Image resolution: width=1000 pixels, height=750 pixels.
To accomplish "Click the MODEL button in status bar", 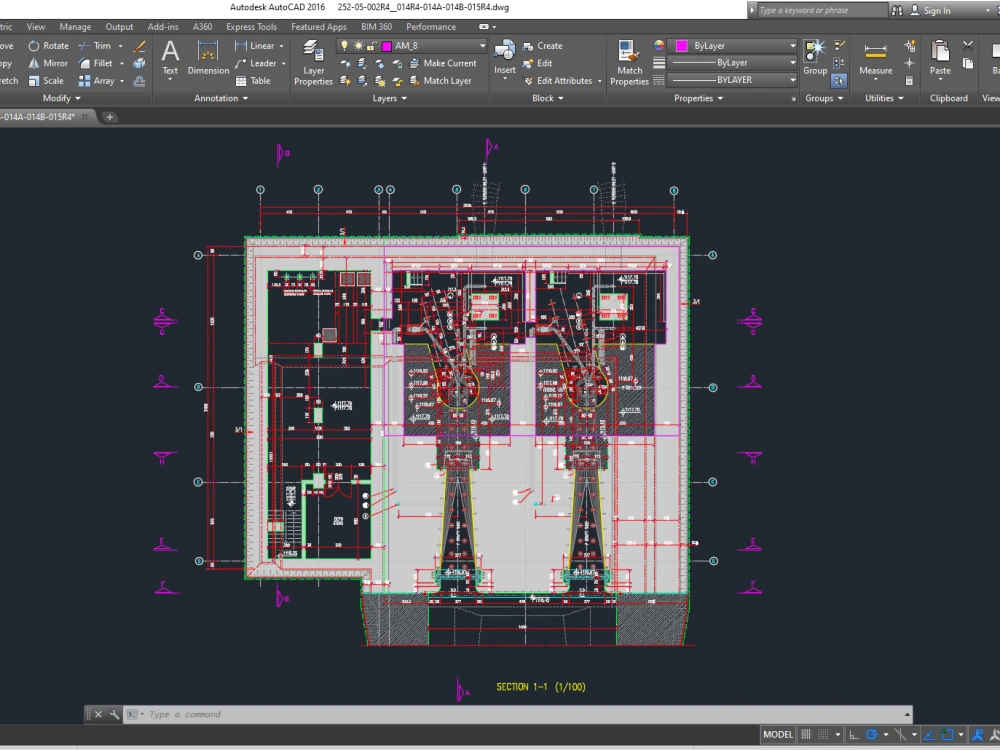I will pos(778,734).
